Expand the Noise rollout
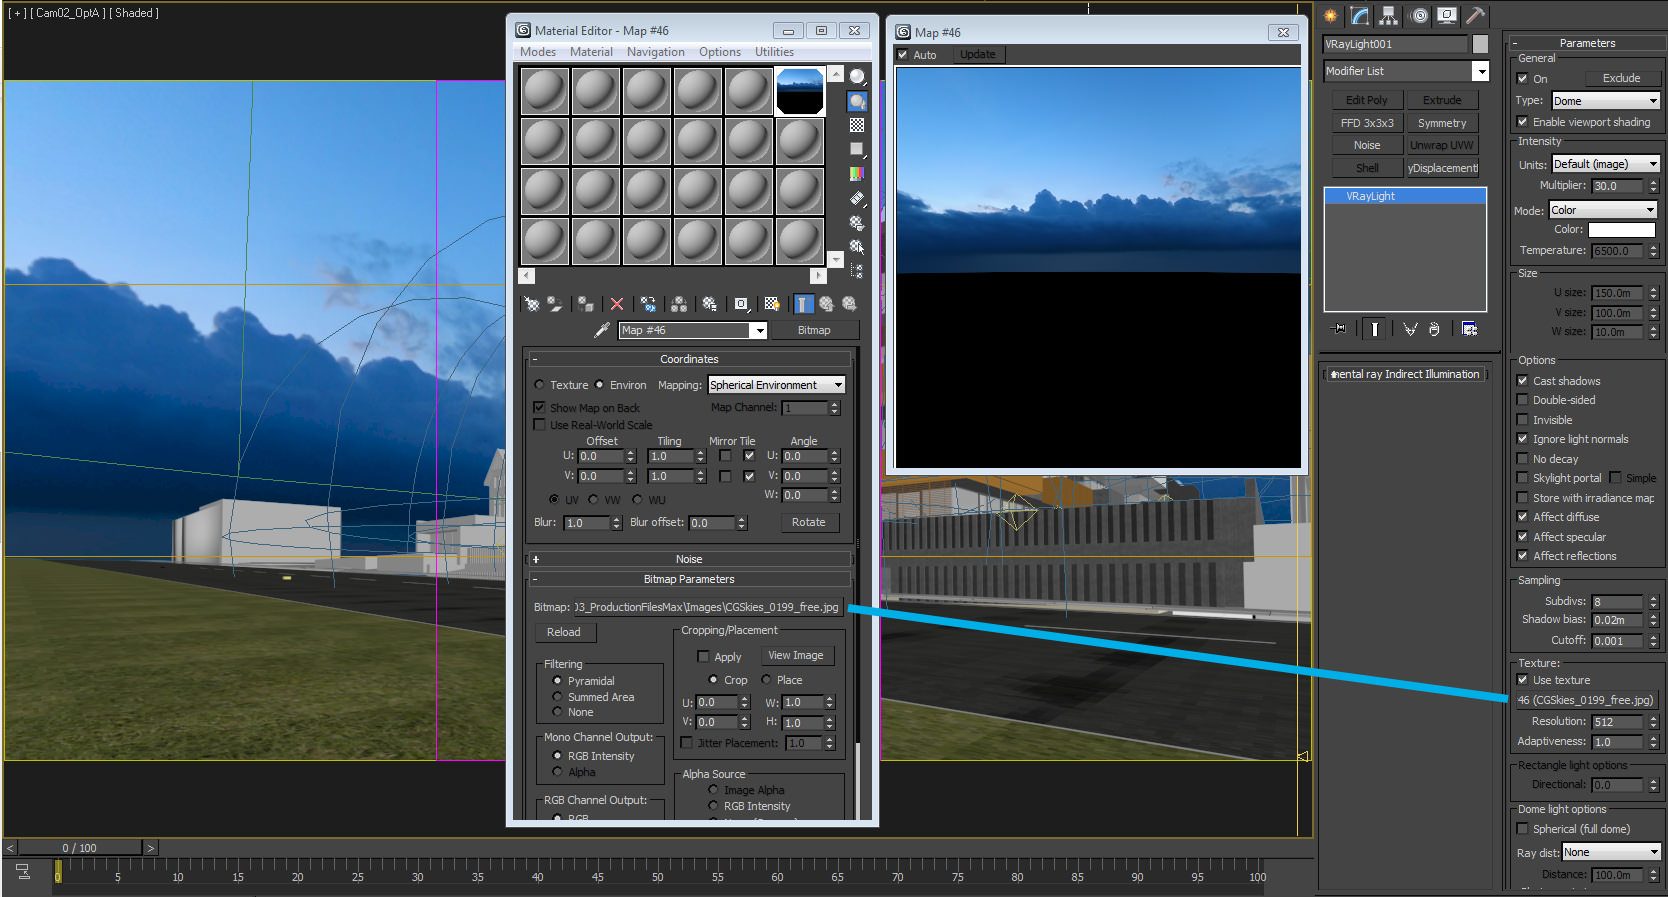Image resolution: width=1668 pixels, height=897 pixels. click(689, 559)
